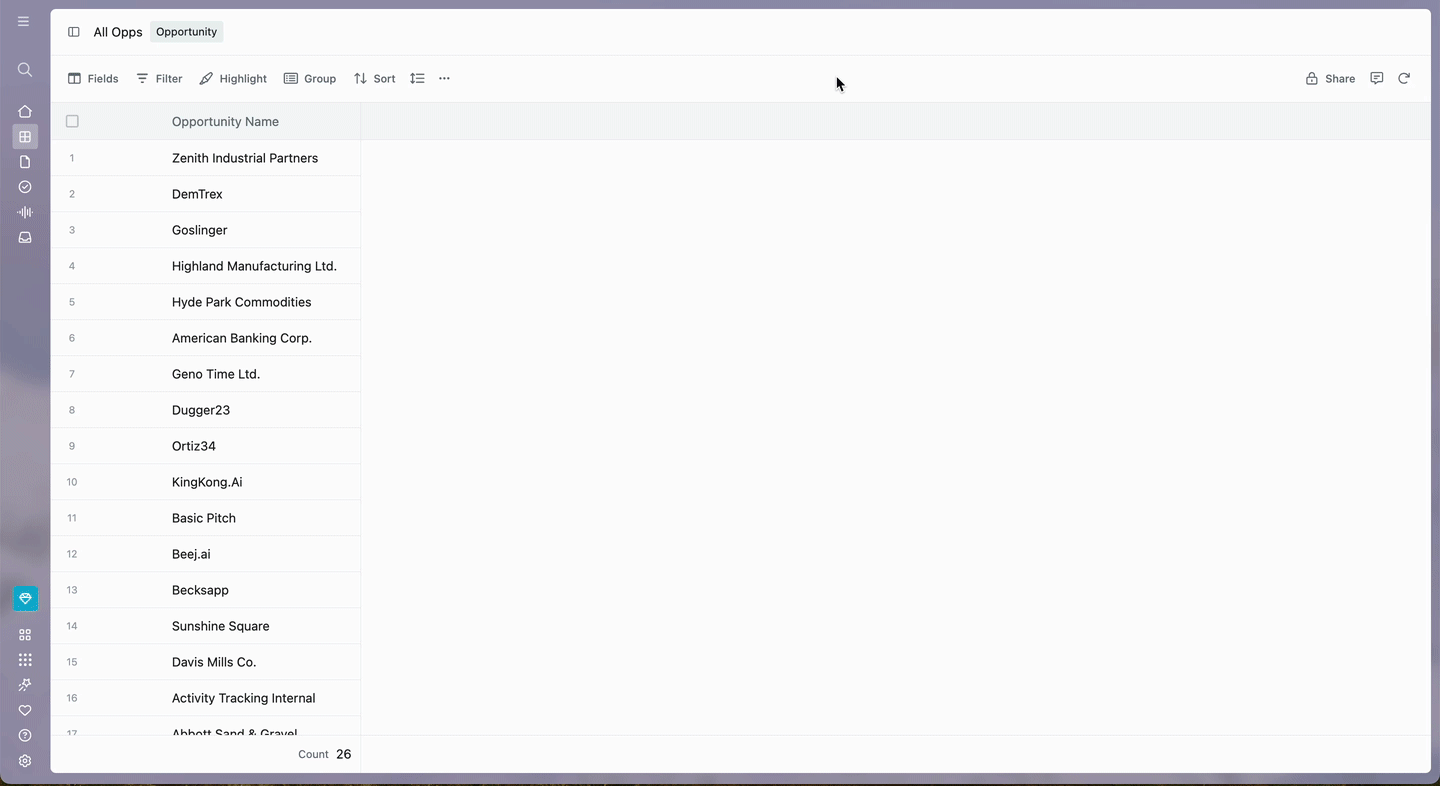Viewport: 1440px width, 786px height.
Task: Open the Group options
Action: tap(310, 78)
